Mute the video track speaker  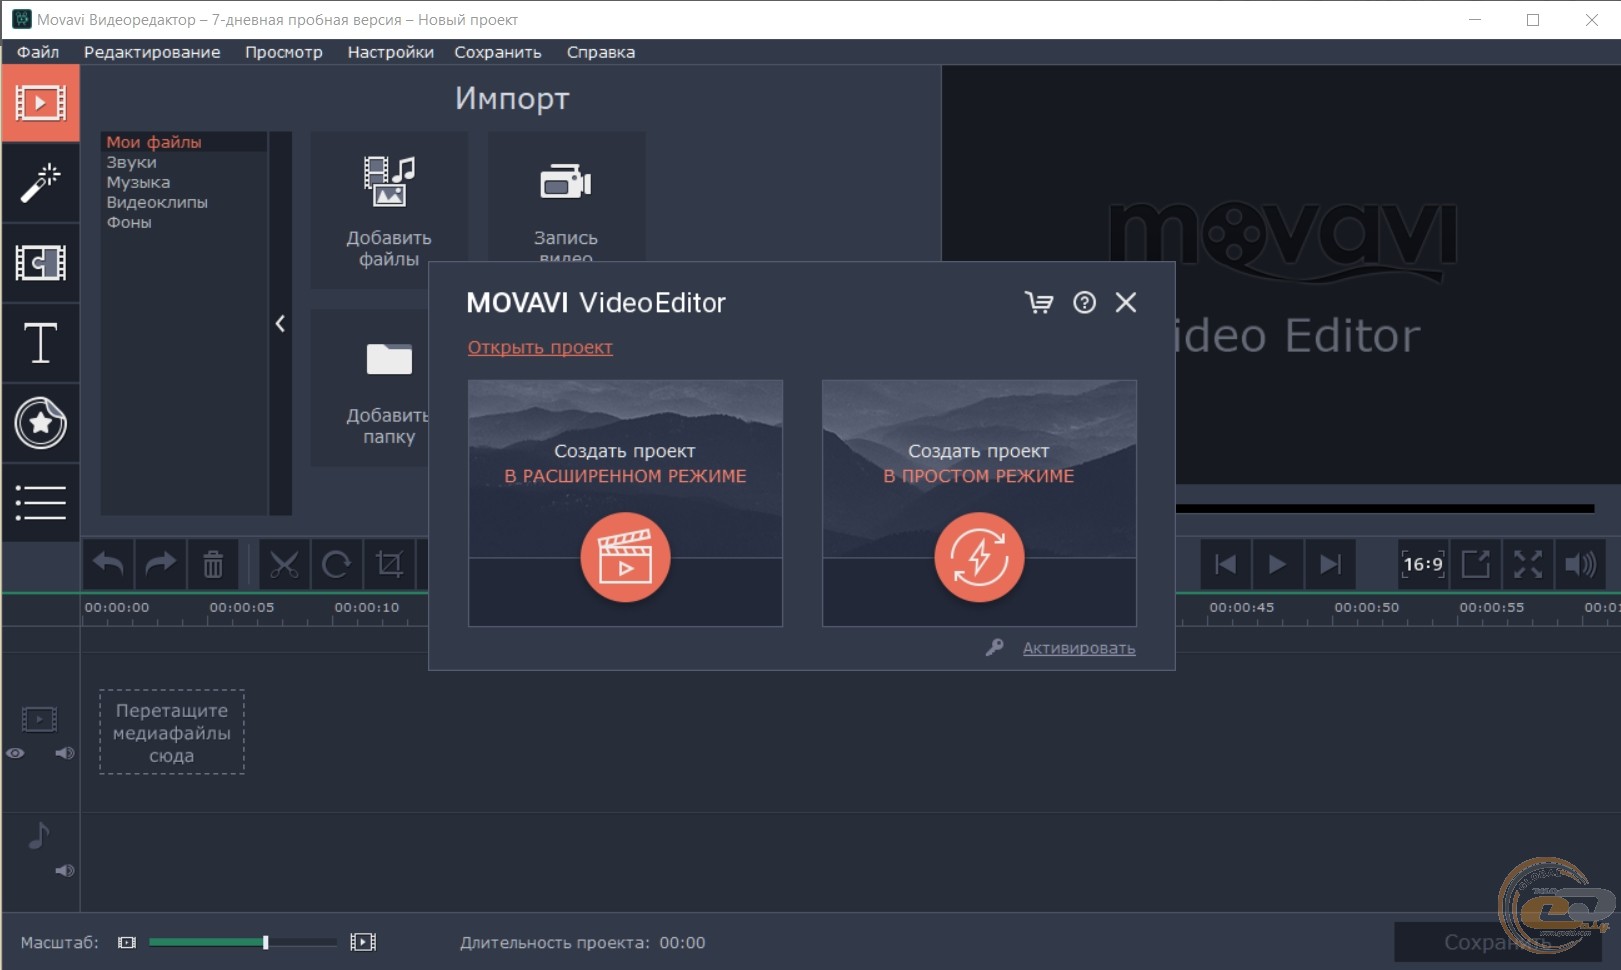coord(65,753)
